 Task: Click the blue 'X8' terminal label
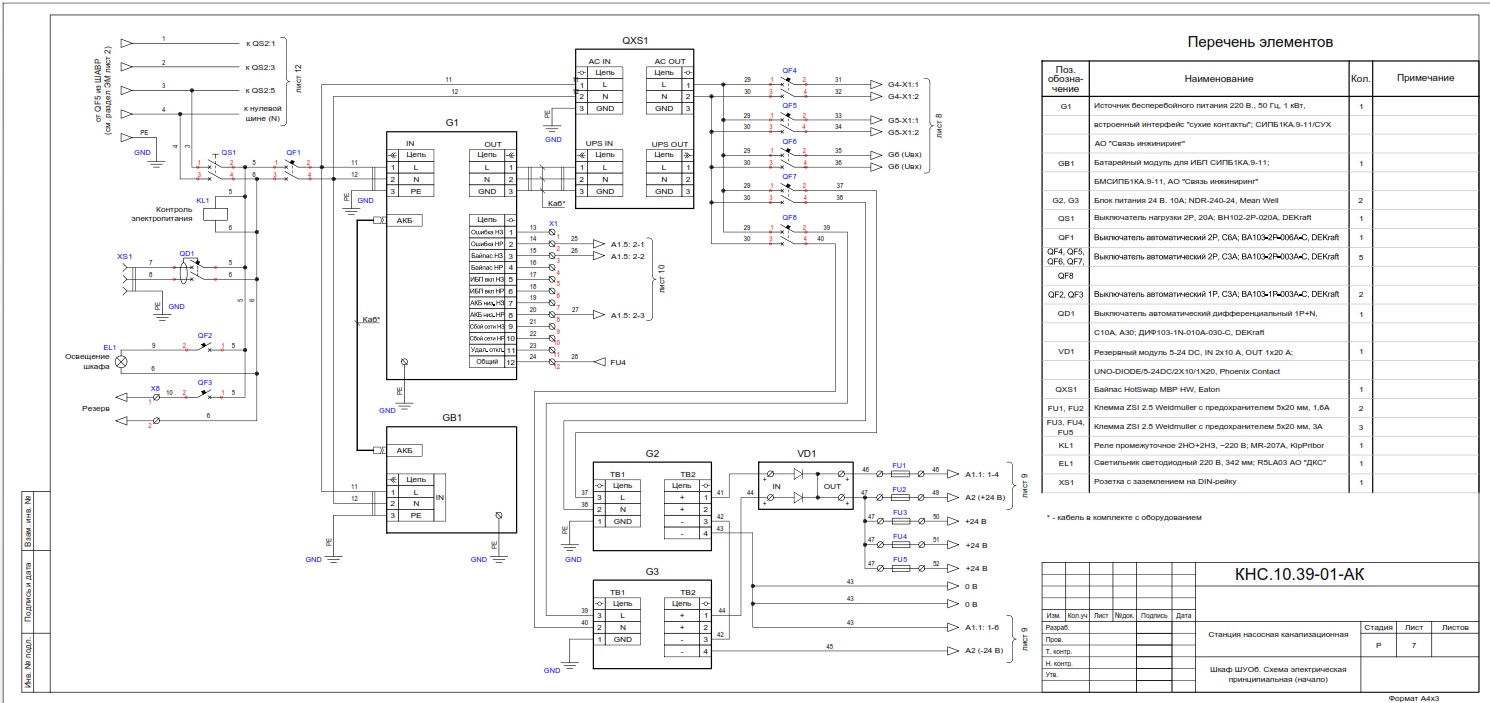[154, 388]
